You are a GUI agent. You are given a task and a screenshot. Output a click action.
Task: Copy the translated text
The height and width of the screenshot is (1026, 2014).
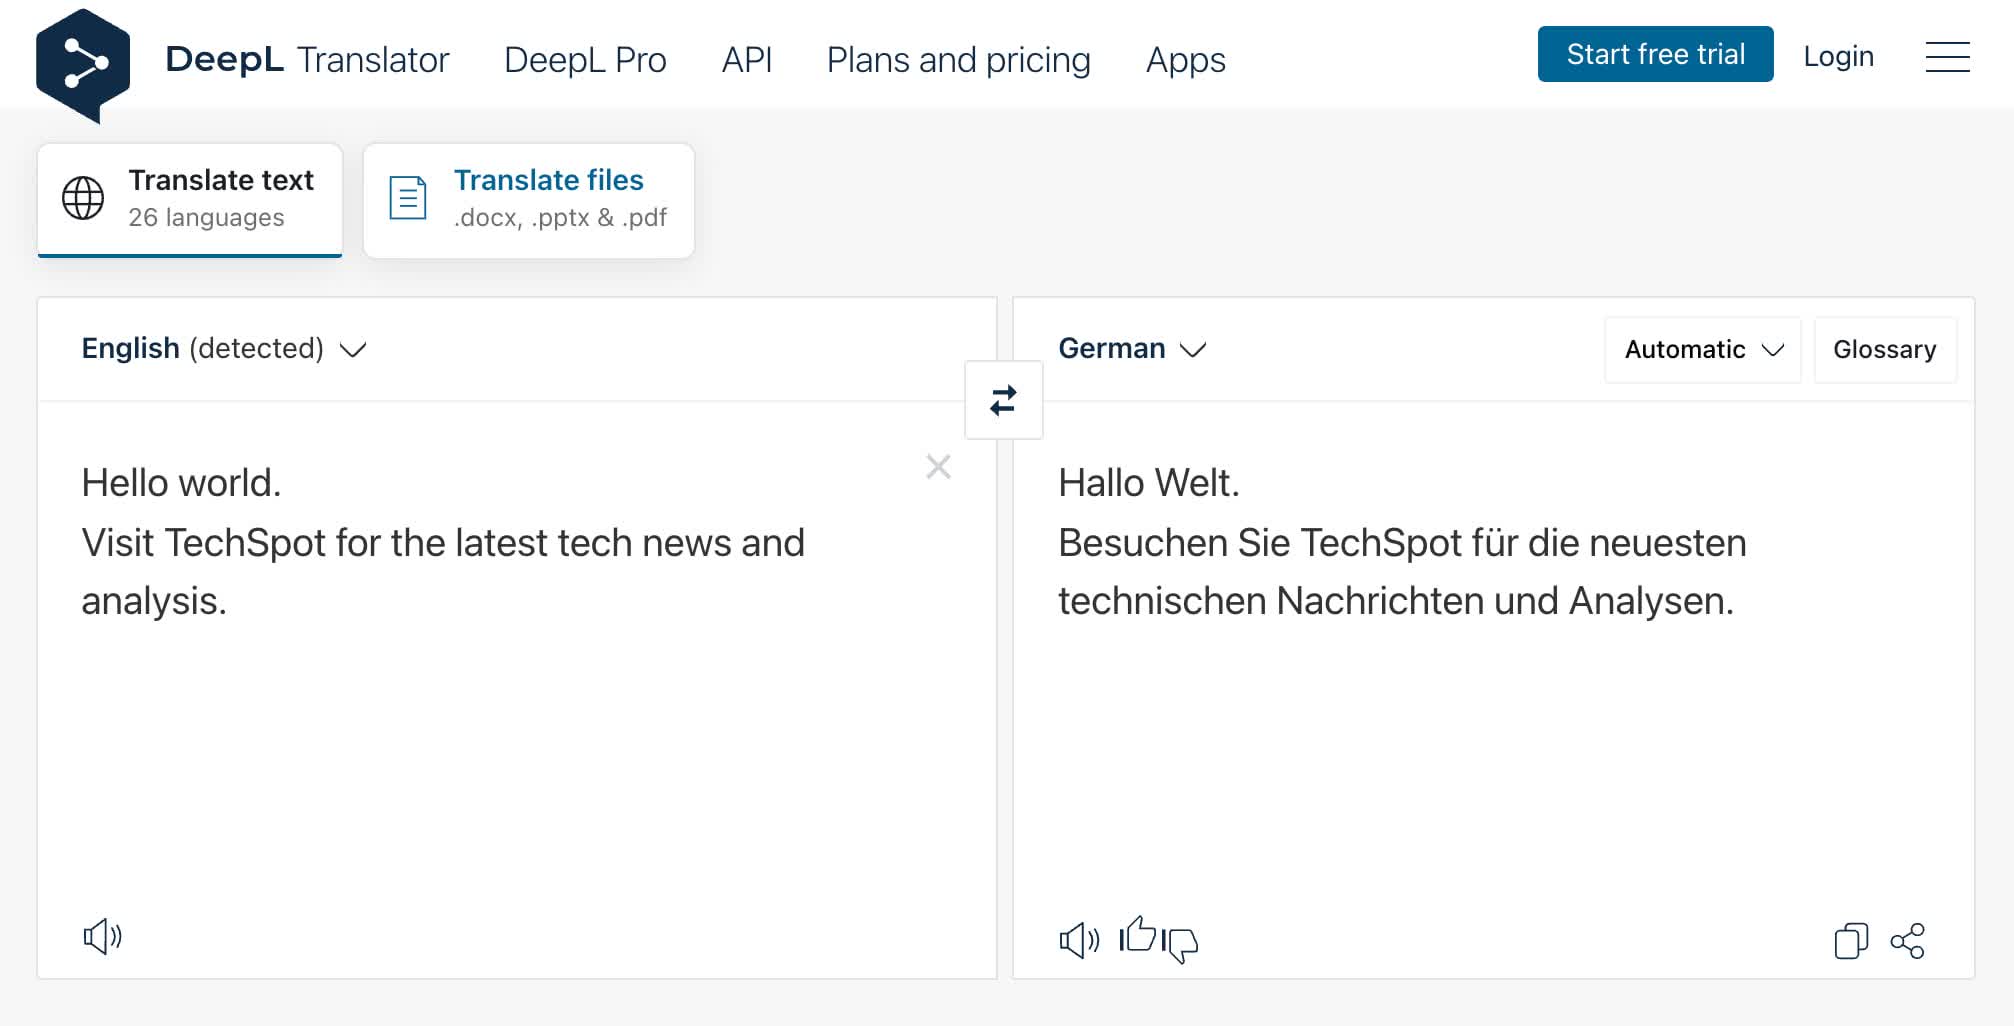1851,941
